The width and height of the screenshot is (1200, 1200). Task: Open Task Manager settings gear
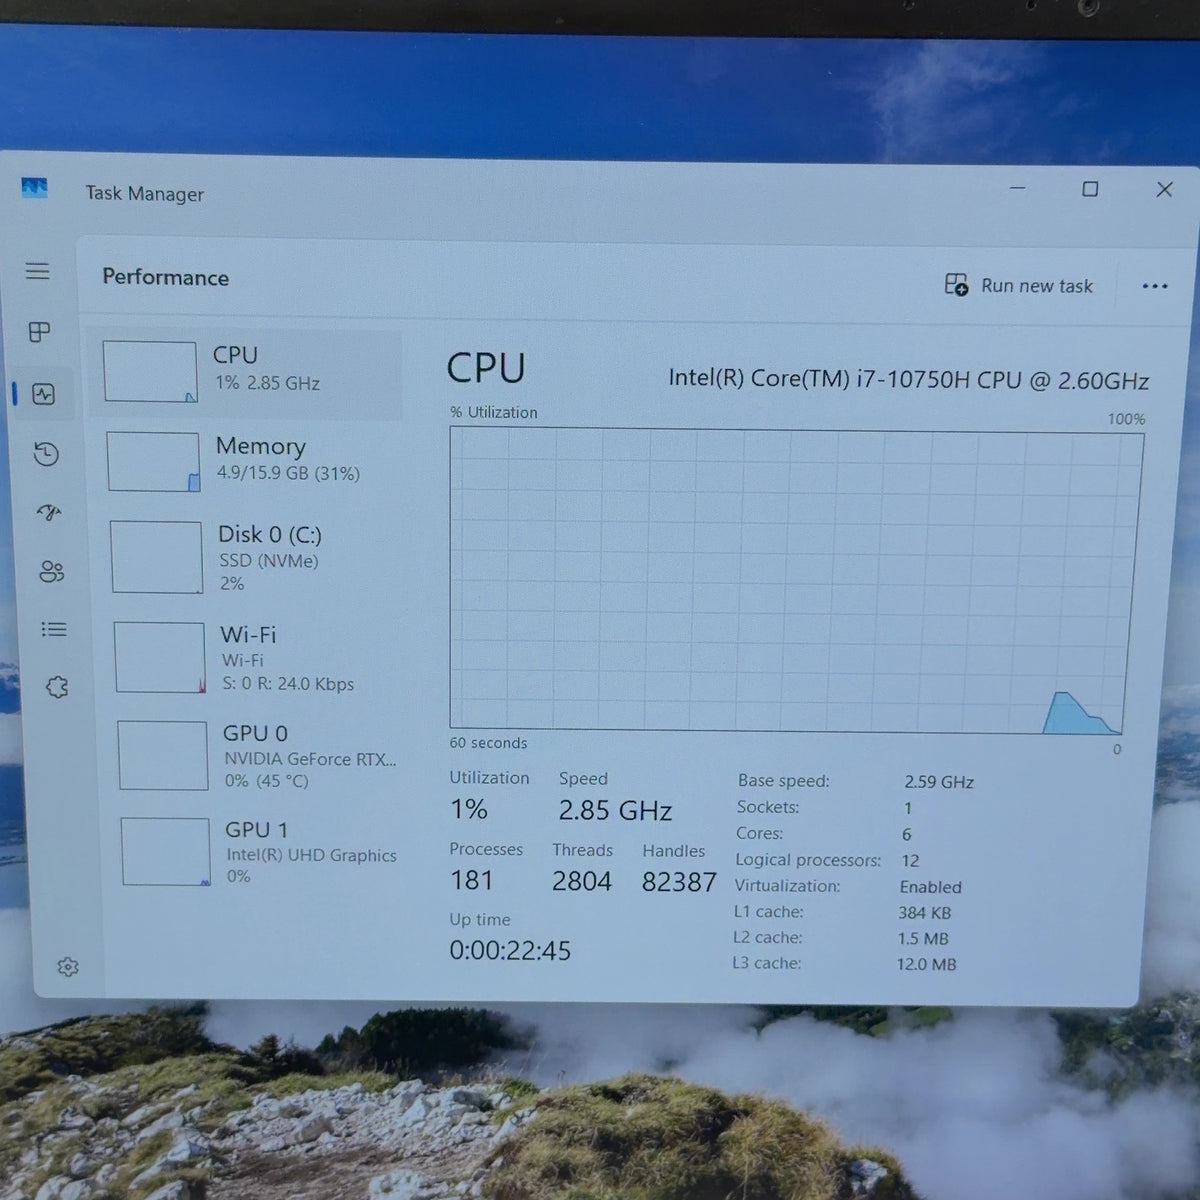(68, 967)
